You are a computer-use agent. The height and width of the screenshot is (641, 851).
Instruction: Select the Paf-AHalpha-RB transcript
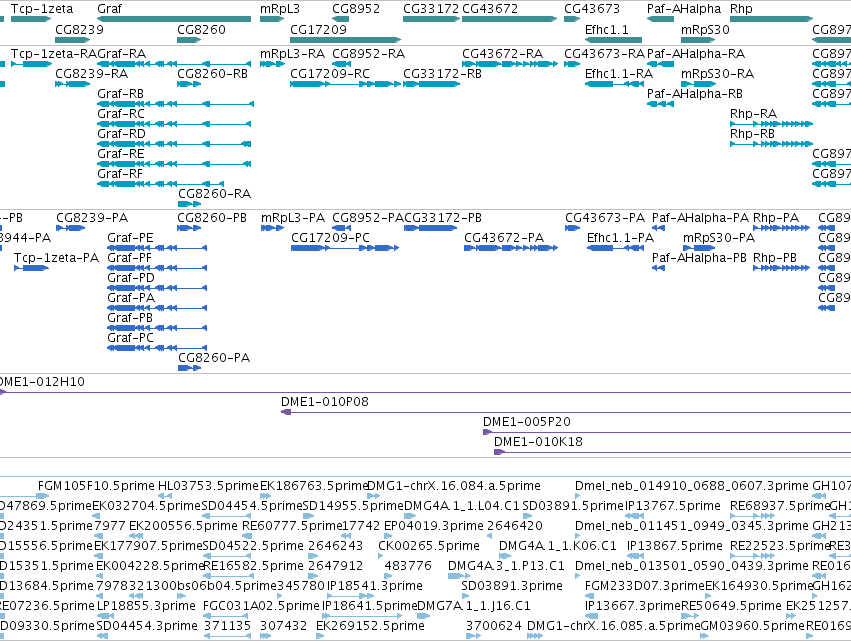(x=661, y=104)
